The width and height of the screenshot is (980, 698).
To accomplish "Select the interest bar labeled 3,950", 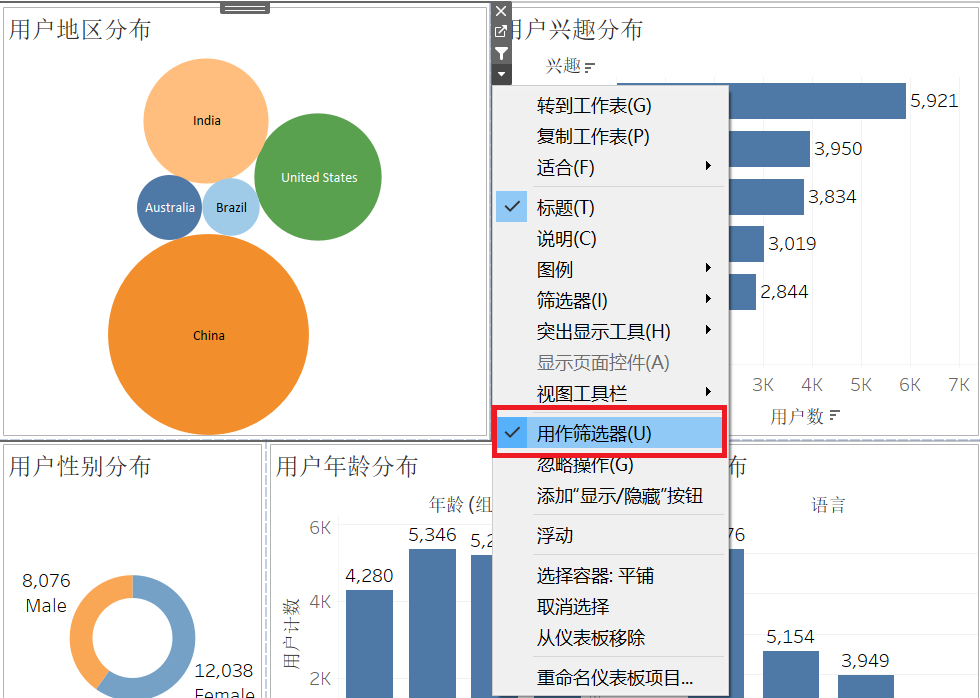I will coord(769,149).
